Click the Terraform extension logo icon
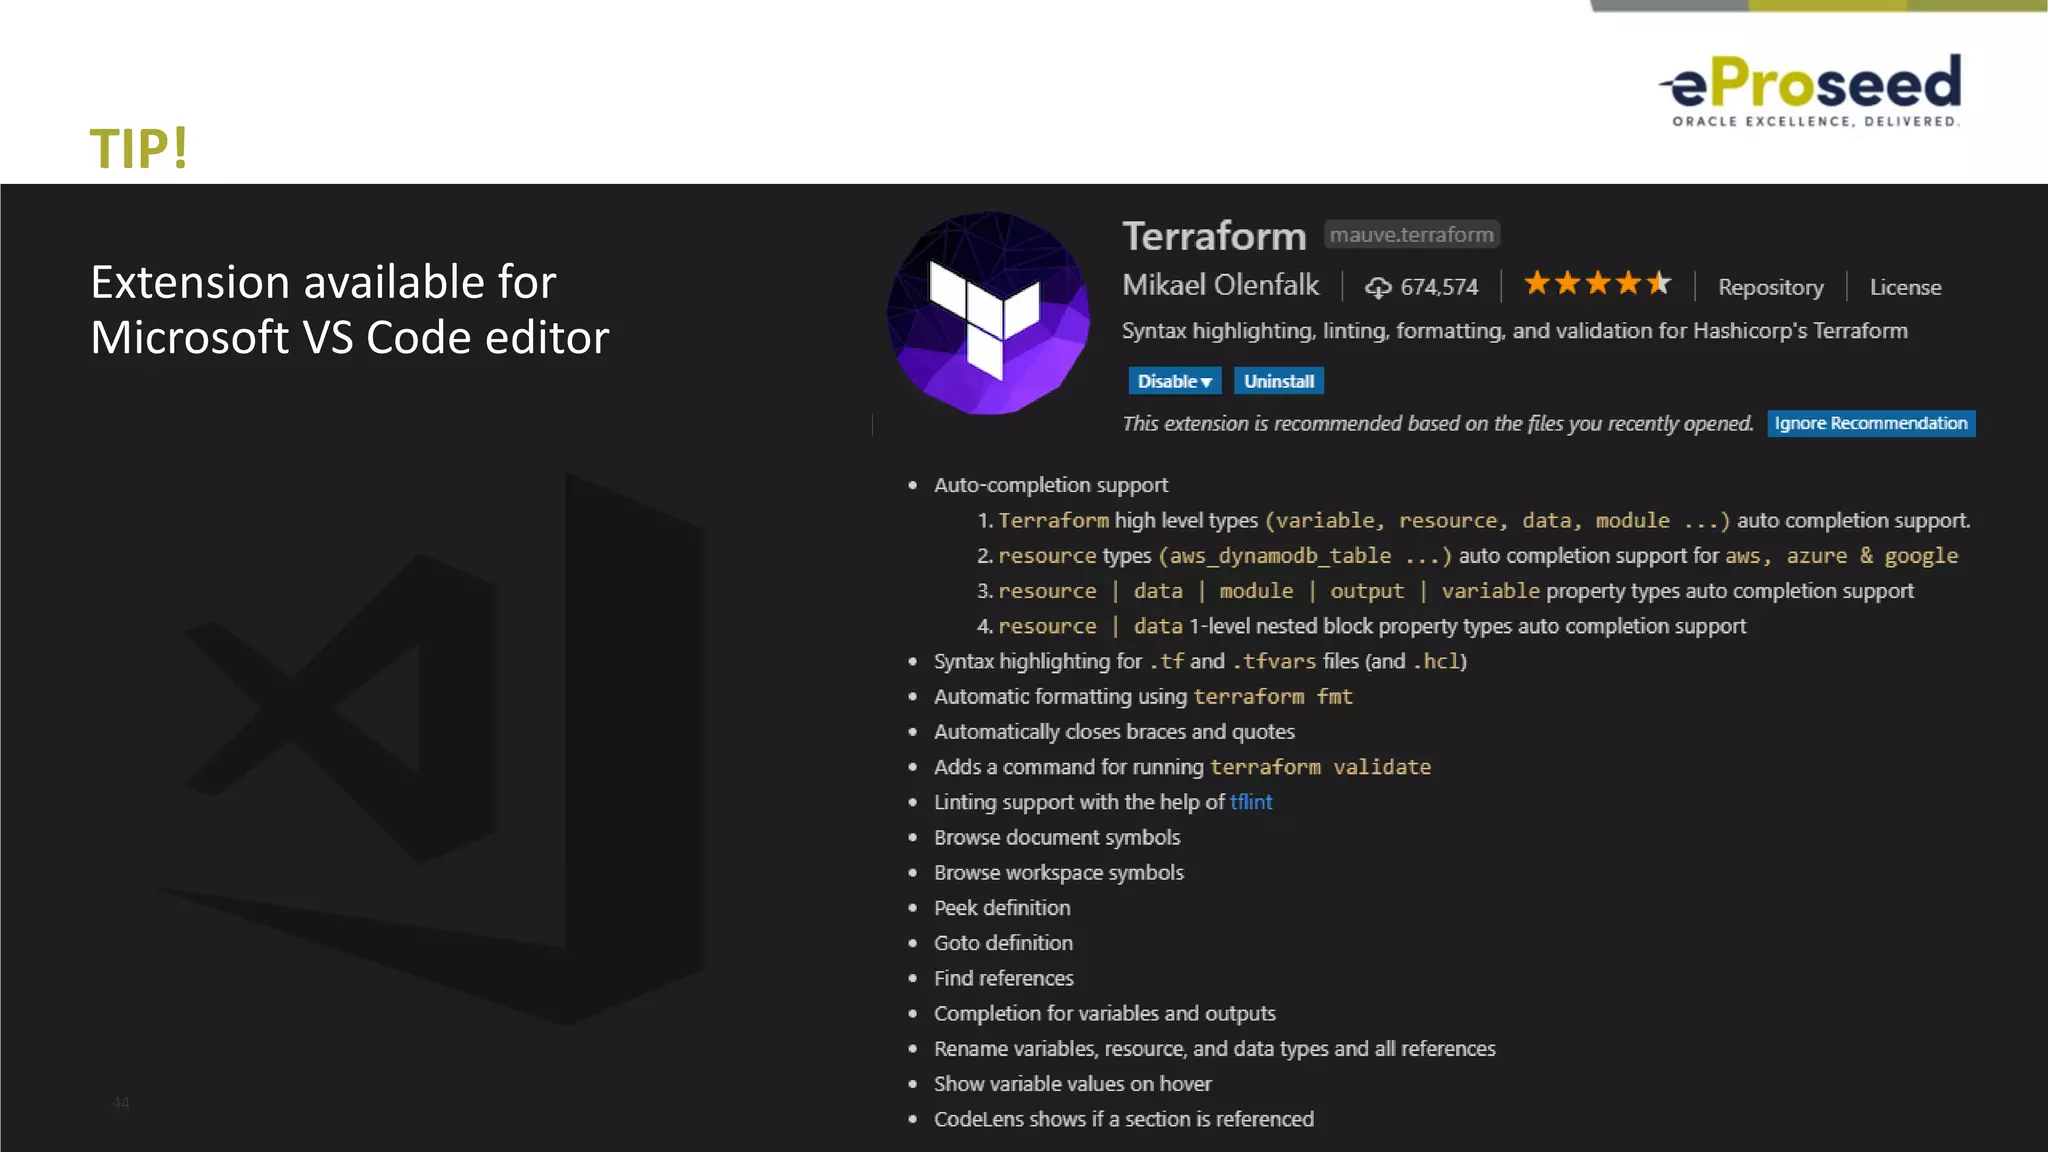 tap(988, 312)
